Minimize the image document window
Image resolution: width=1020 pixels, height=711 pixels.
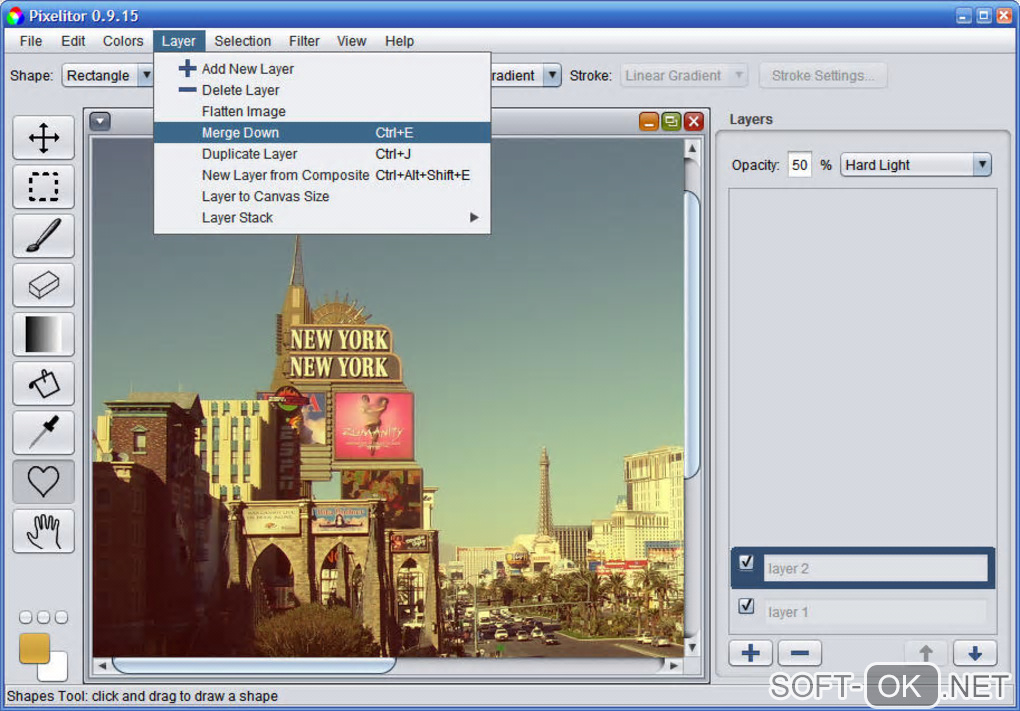click(649, 122)
